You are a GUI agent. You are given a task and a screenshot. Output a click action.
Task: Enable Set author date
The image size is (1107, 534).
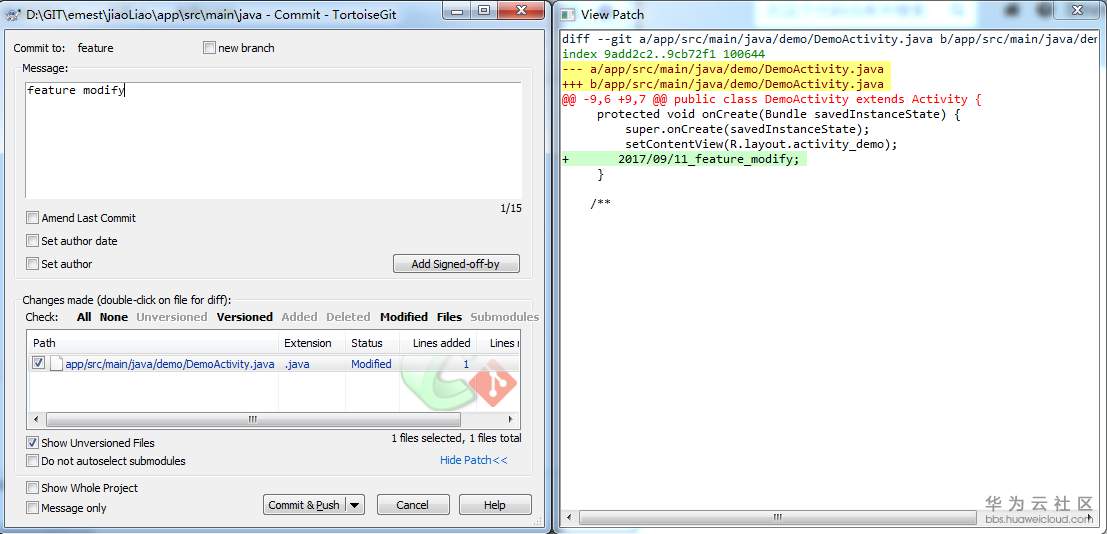32,241
